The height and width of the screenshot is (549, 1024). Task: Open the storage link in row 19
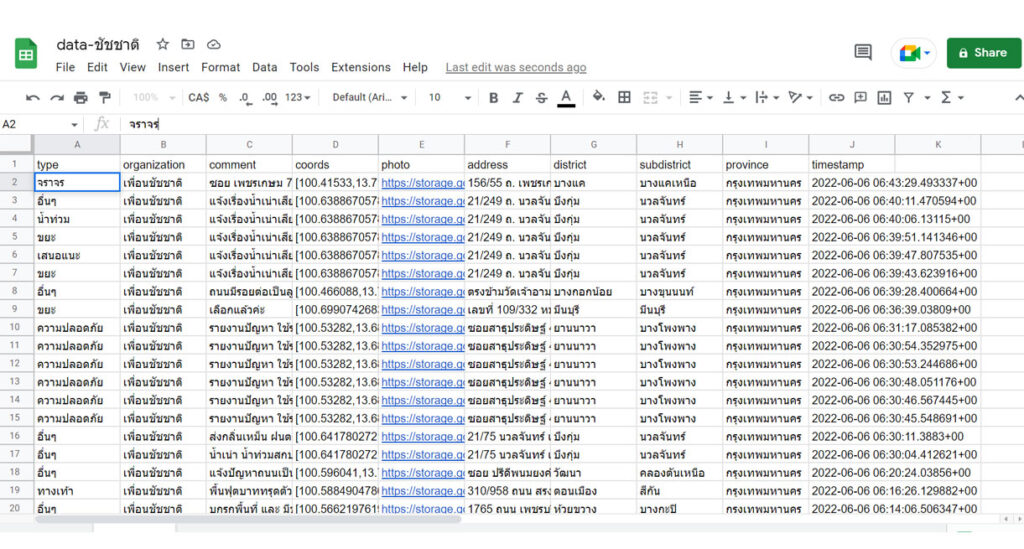[422, 491]
